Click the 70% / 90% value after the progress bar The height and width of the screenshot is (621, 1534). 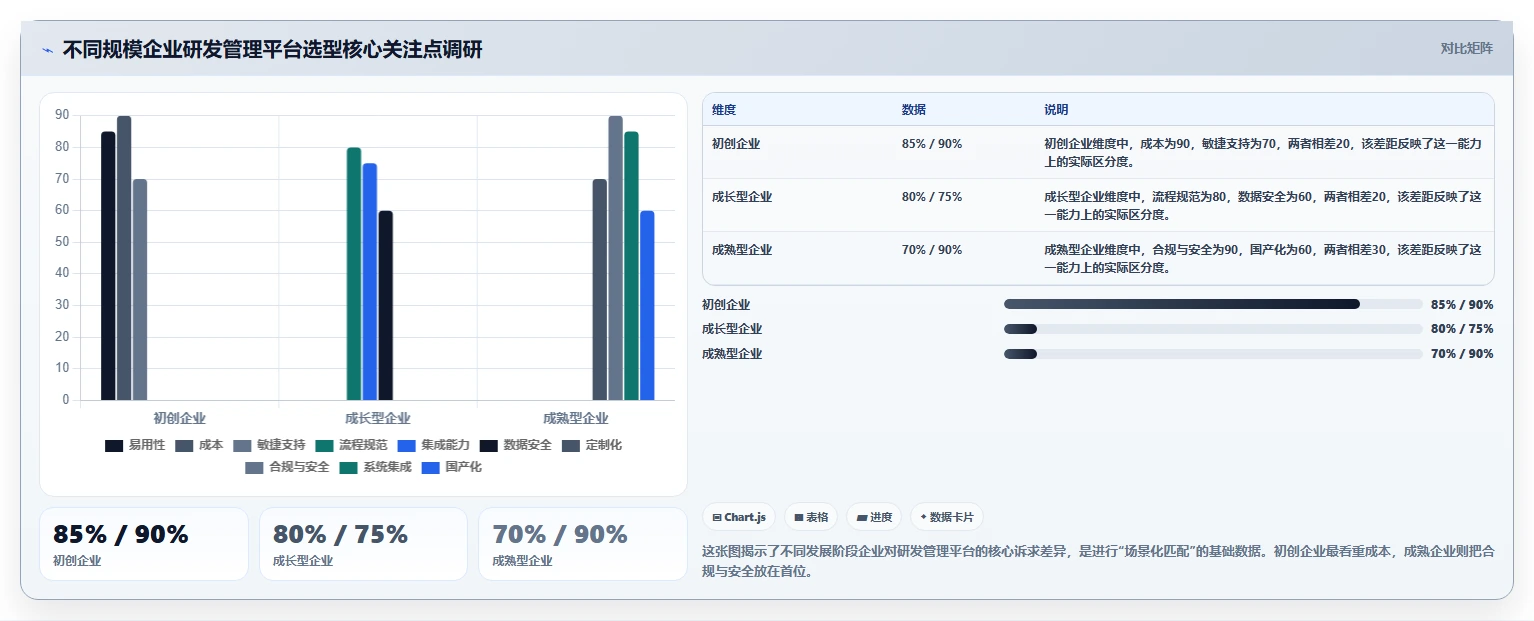pos(1462,354)
